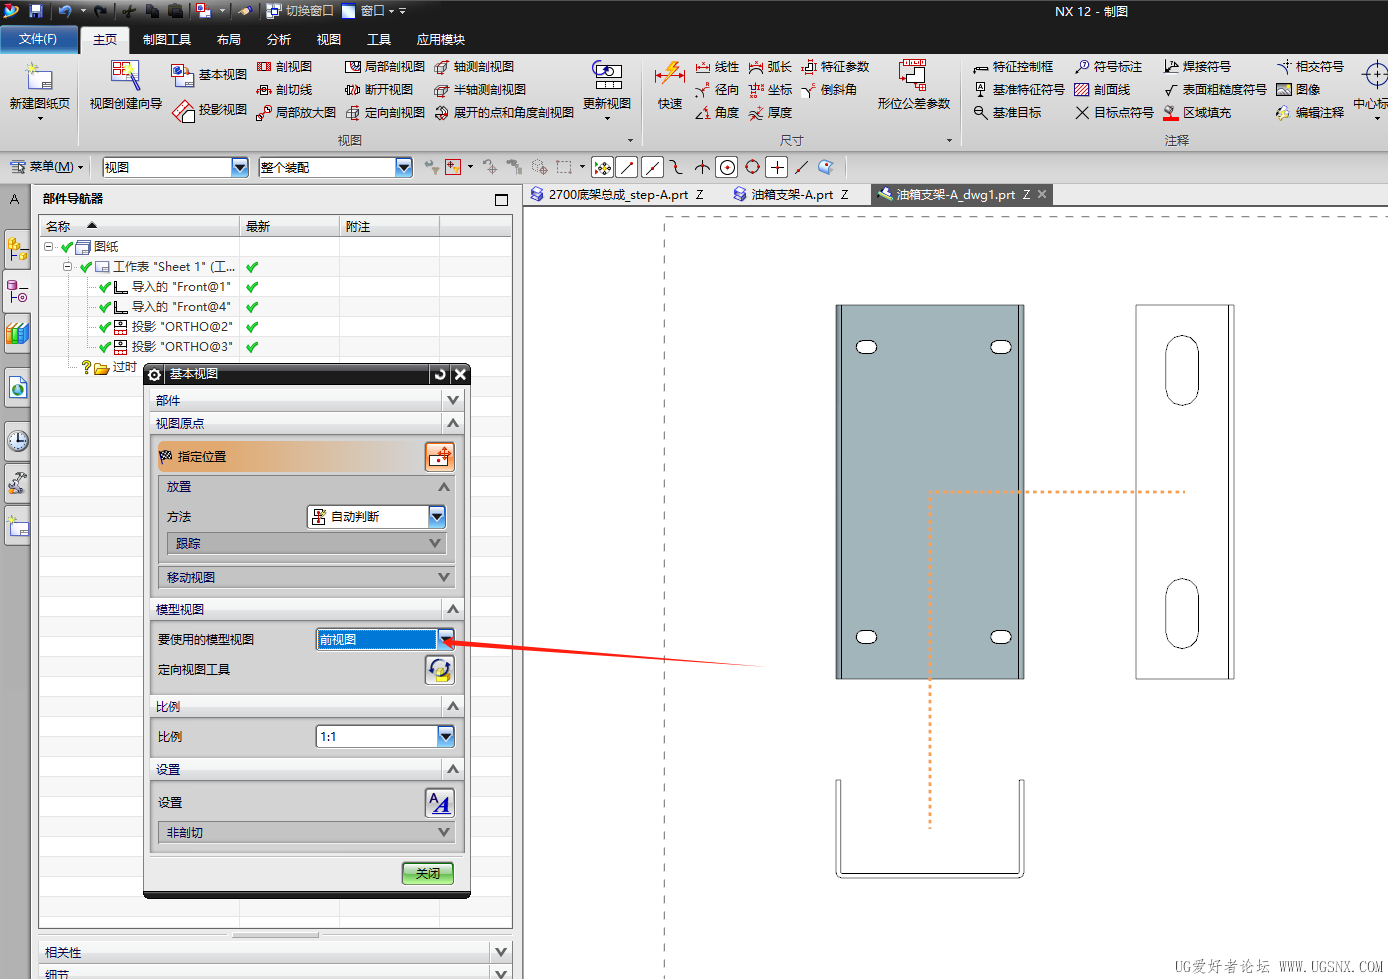
Task: Click horizontal scrollbar of Part Navigator
Action: click(275, 935)
